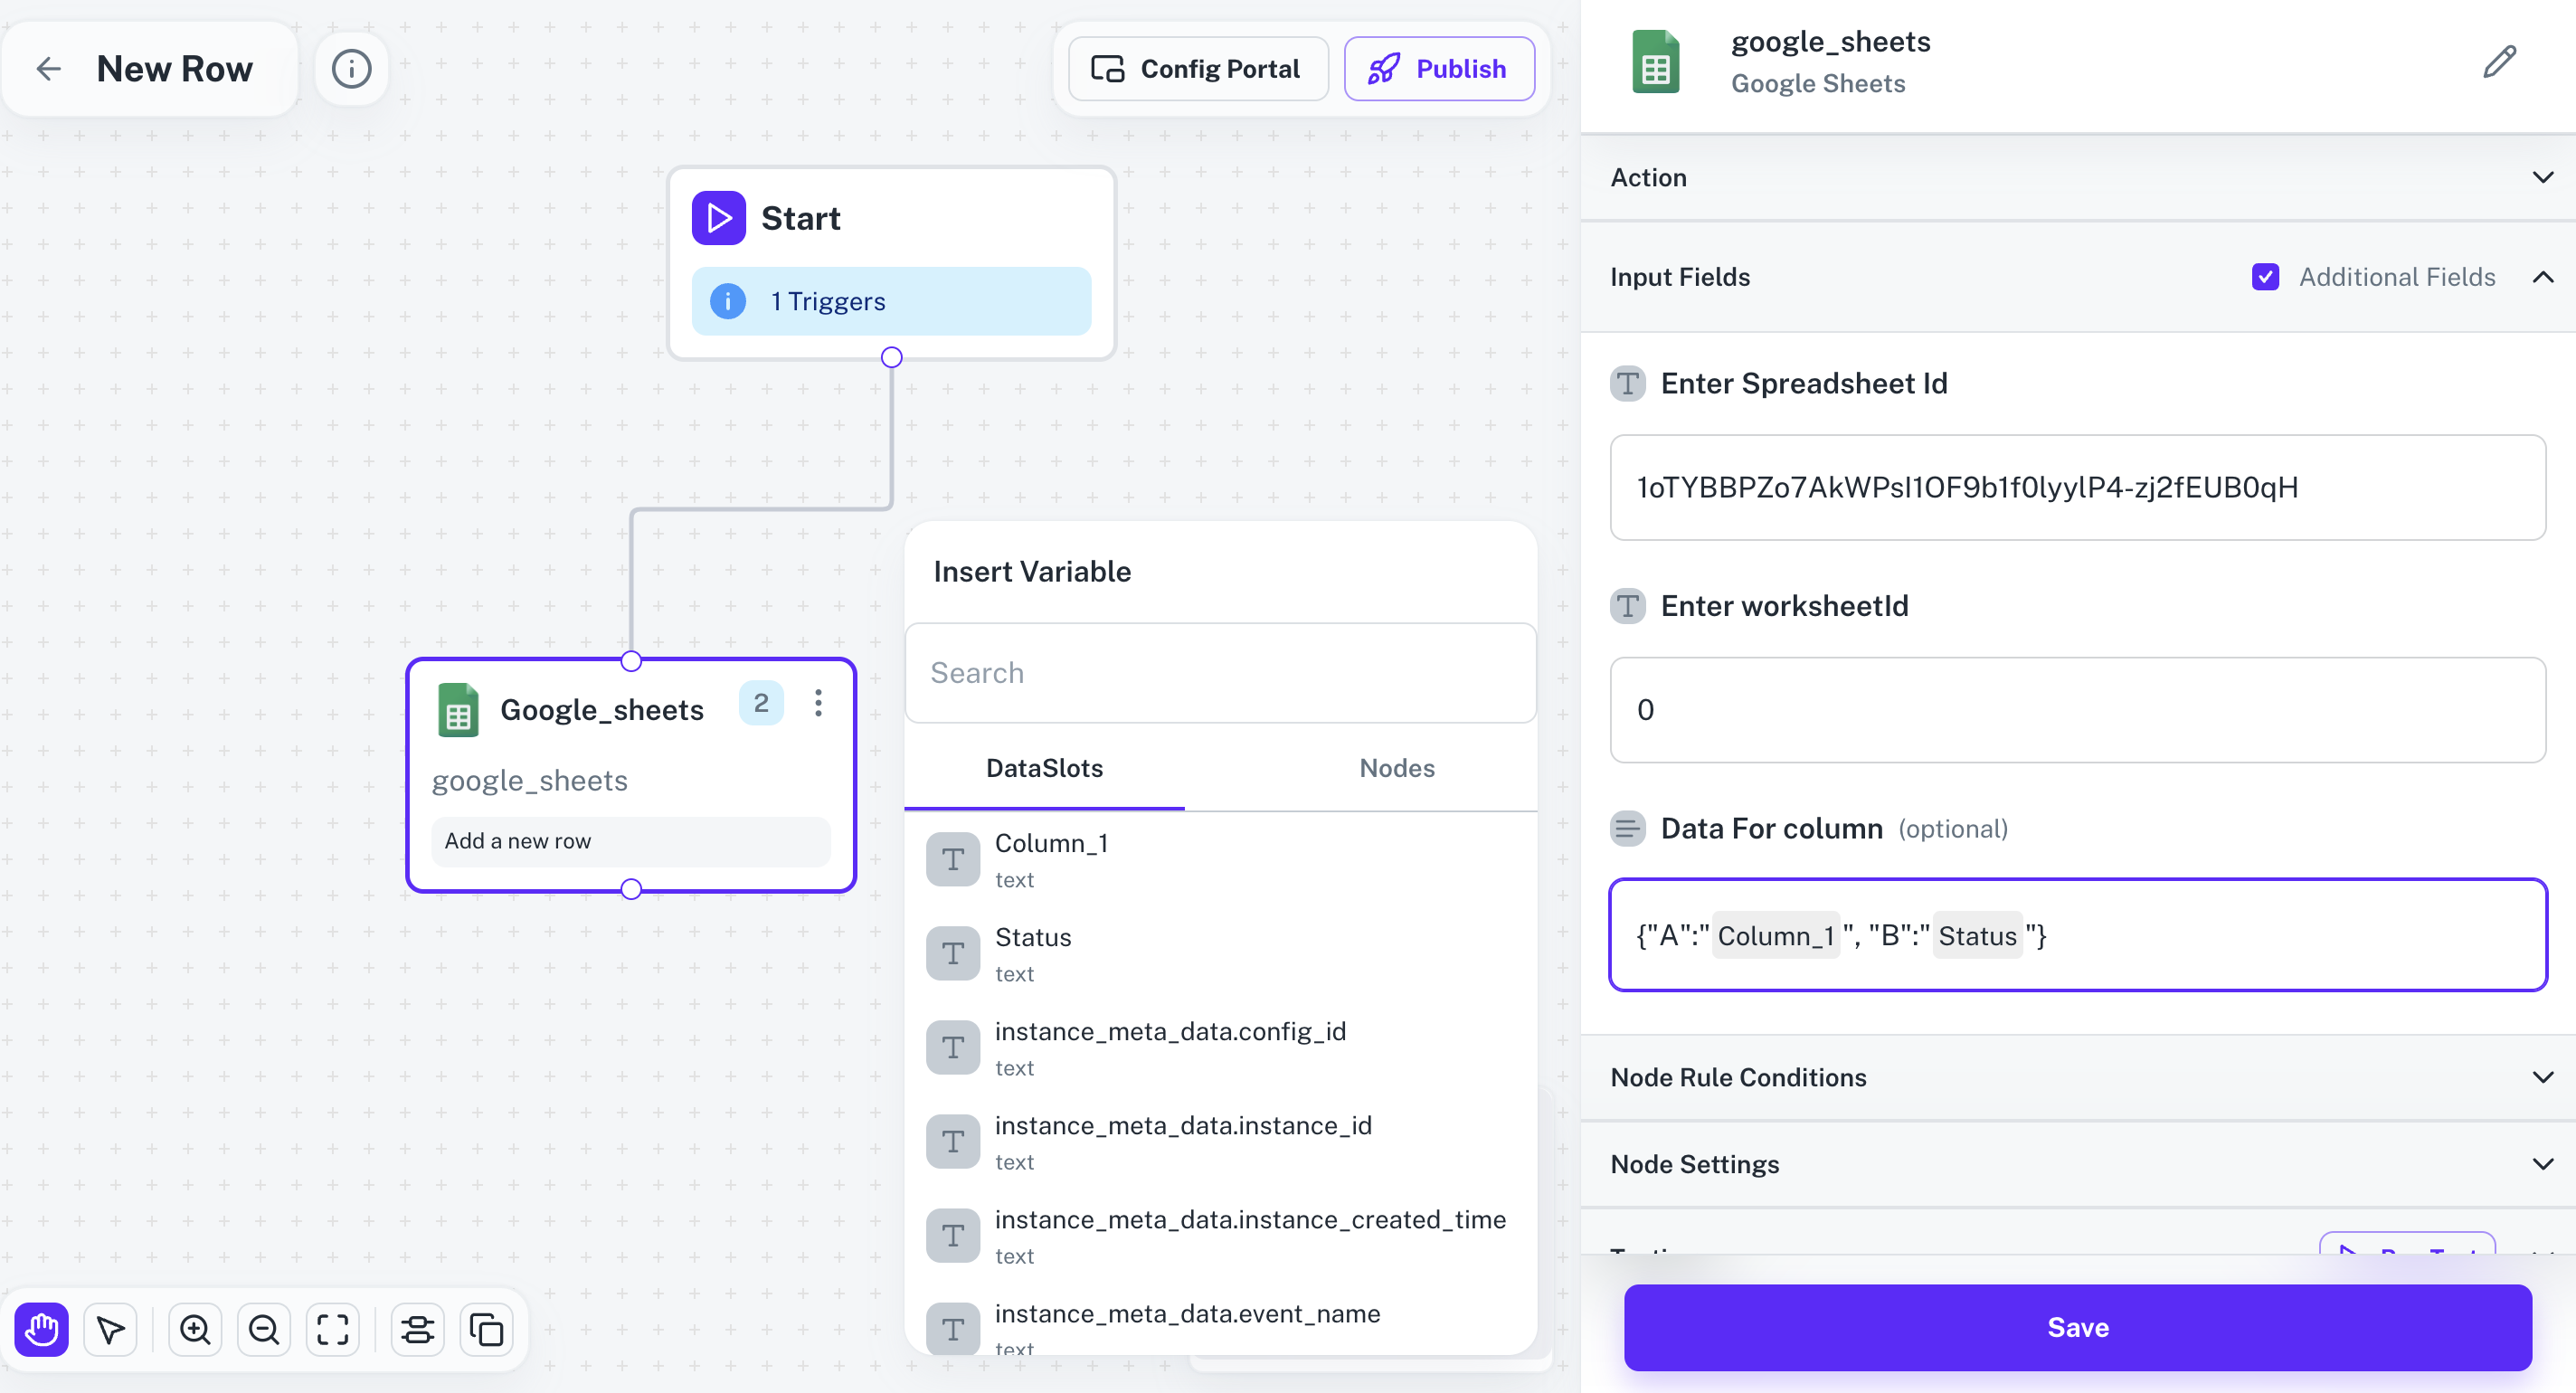This screenshot has width=2576, height=1393.
Task: Fit the workflow to screen
Action: (331, 1330)
